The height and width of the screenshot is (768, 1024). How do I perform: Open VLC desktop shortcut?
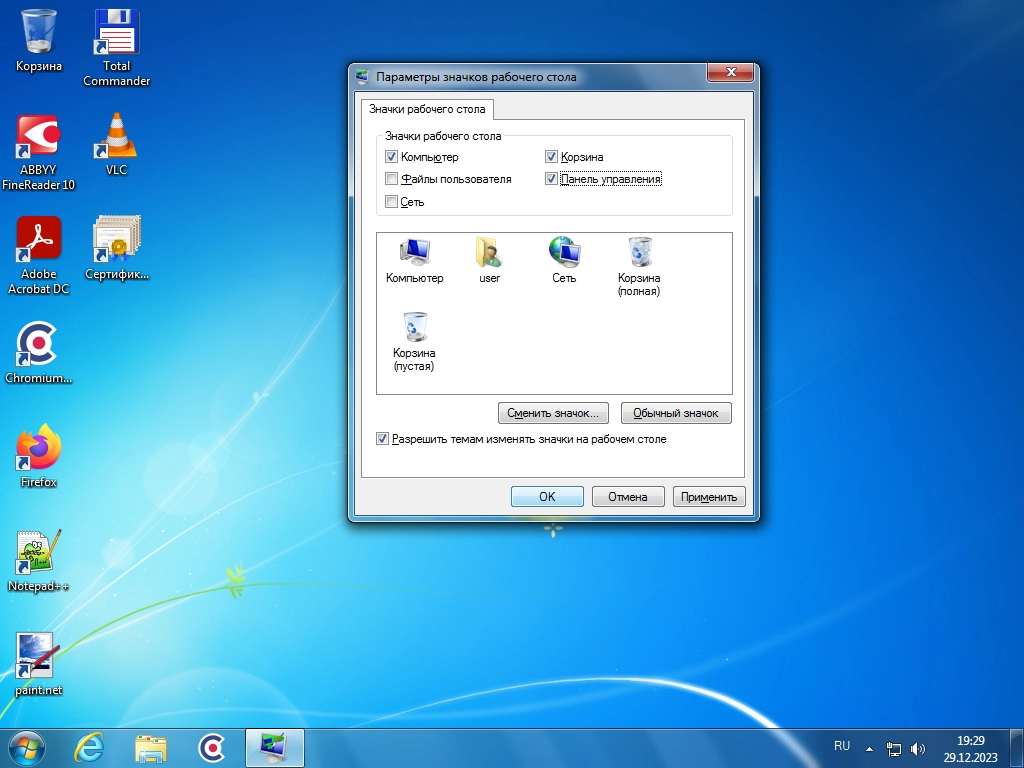tap(116, 144)
